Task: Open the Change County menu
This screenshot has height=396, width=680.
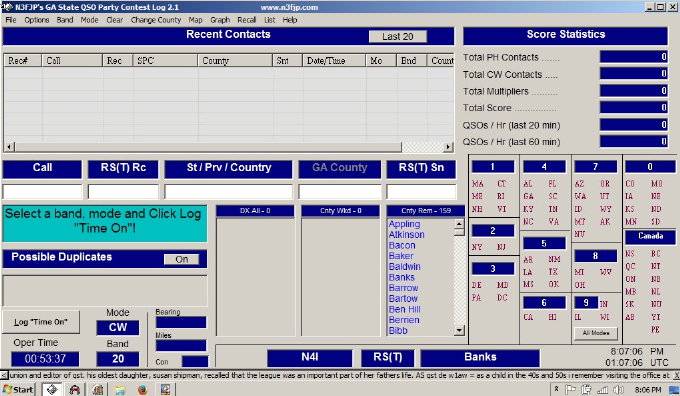Action: click(156, 20)
